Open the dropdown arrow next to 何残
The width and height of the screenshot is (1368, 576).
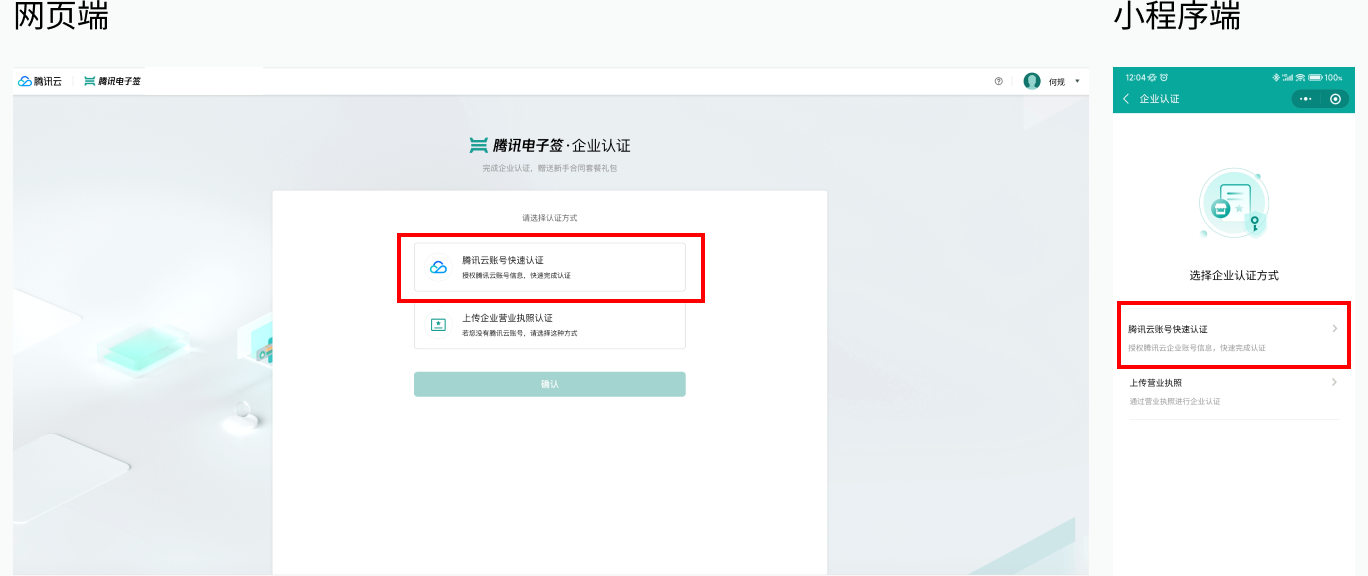[1077, 81]
